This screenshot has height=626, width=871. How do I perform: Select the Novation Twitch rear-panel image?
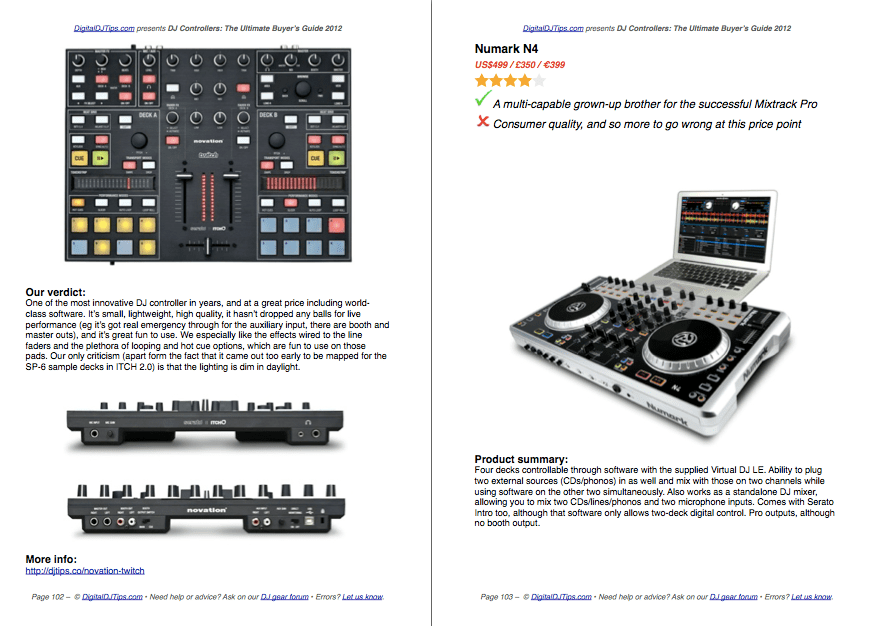(206, 509)
